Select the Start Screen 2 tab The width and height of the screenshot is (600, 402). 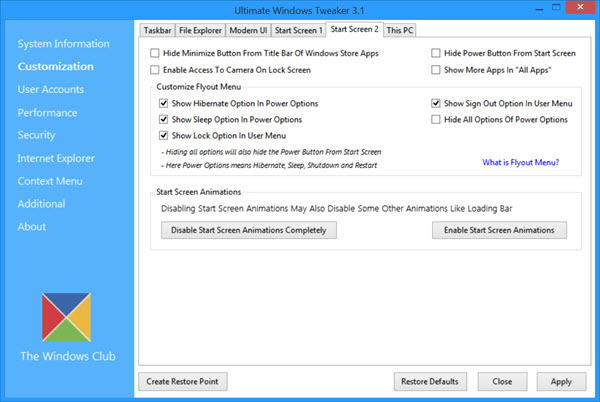pyautogui.click(x=354, y=29)
